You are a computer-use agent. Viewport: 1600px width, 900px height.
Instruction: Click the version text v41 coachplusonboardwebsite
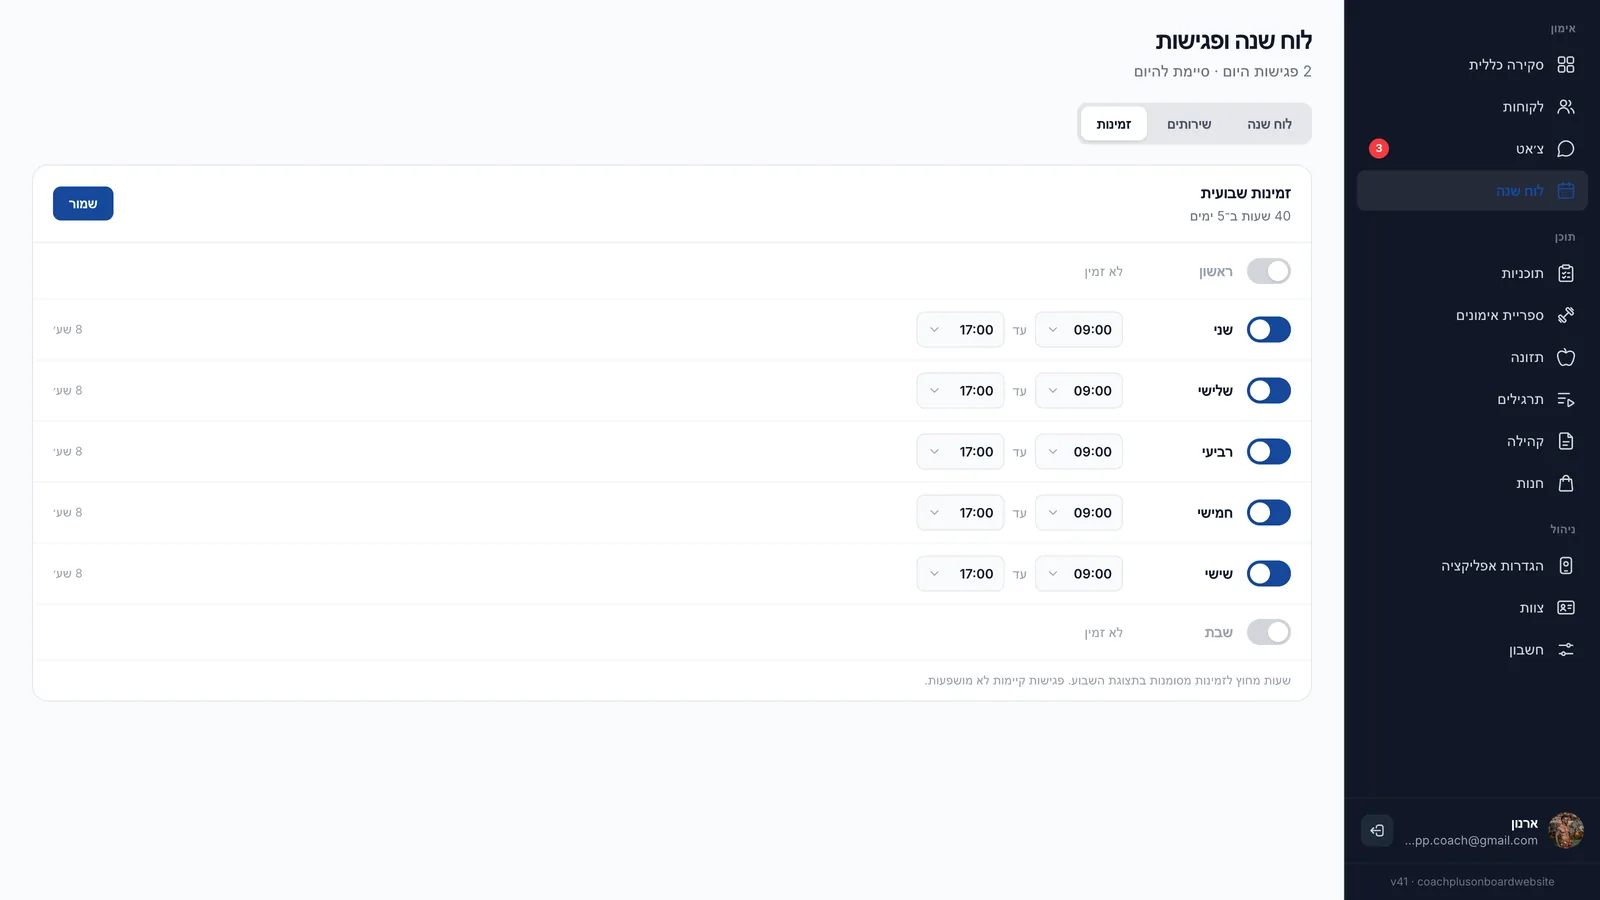(x=1472, y=882)
